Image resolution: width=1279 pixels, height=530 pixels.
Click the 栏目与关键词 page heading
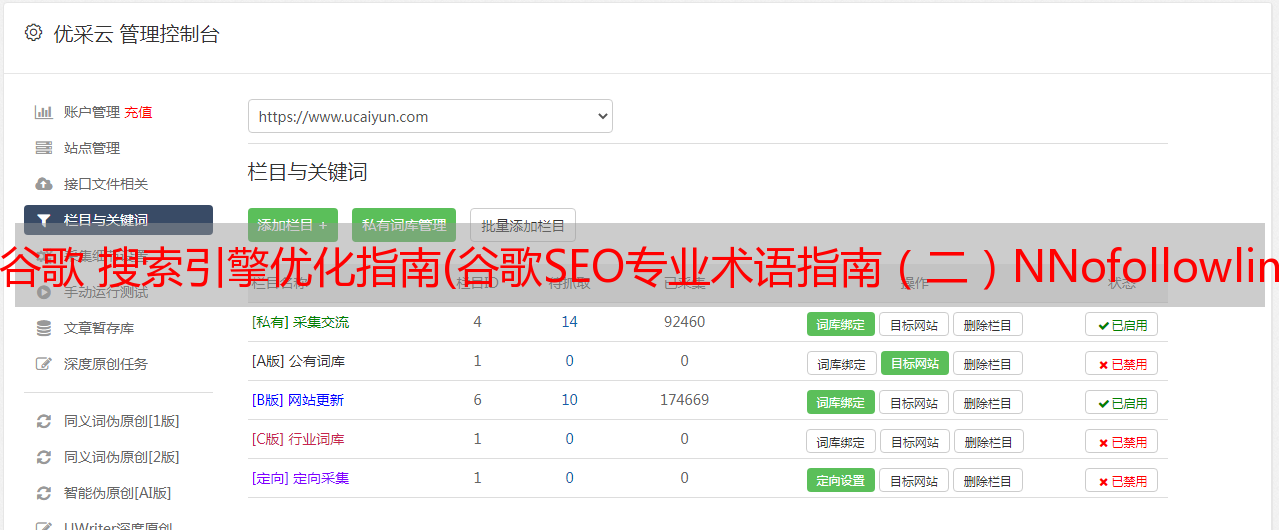(x=307, y=172)
